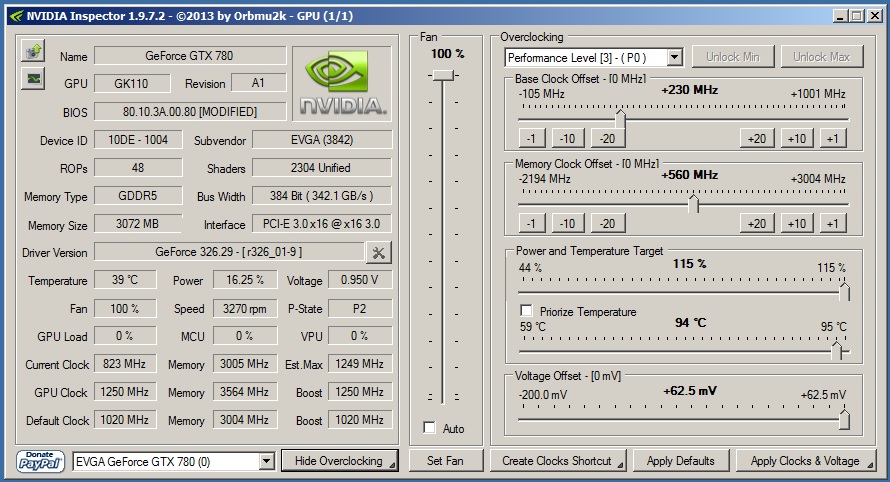Click the Driver Version field
The width and height of the screenshot is (890, 482).
click(229, 252)
